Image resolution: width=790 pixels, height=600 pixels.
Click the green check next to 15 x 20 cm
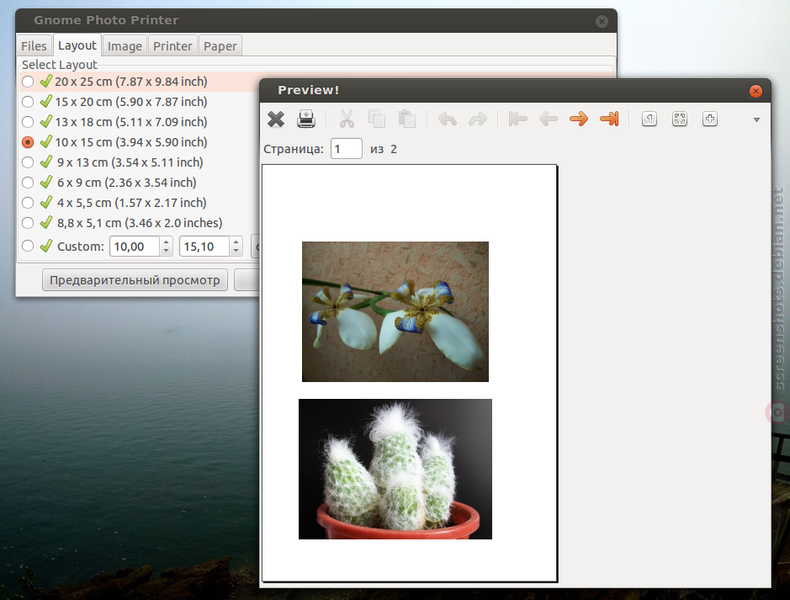click(x=46, y=101)
